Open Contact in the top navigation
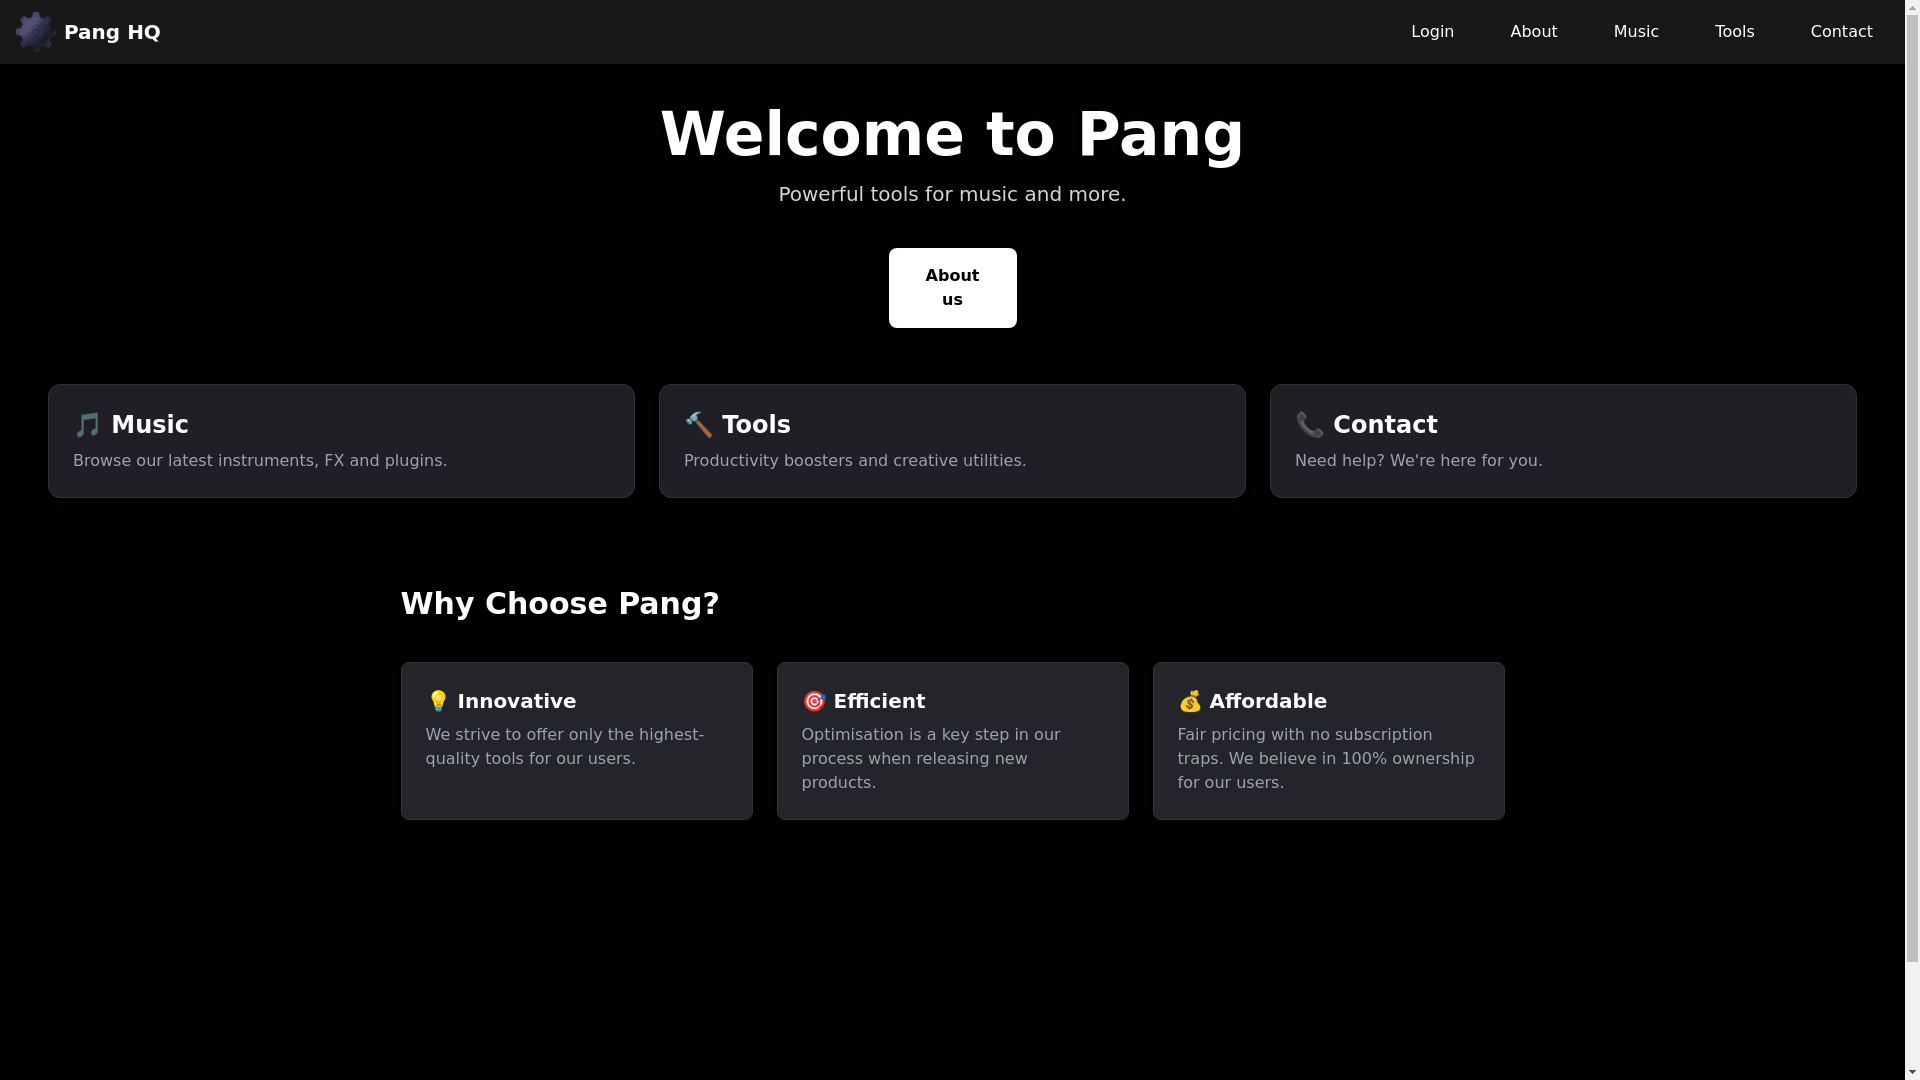The width and height of the screenshot is (1920, 1080). click(x=1841, y=32)
